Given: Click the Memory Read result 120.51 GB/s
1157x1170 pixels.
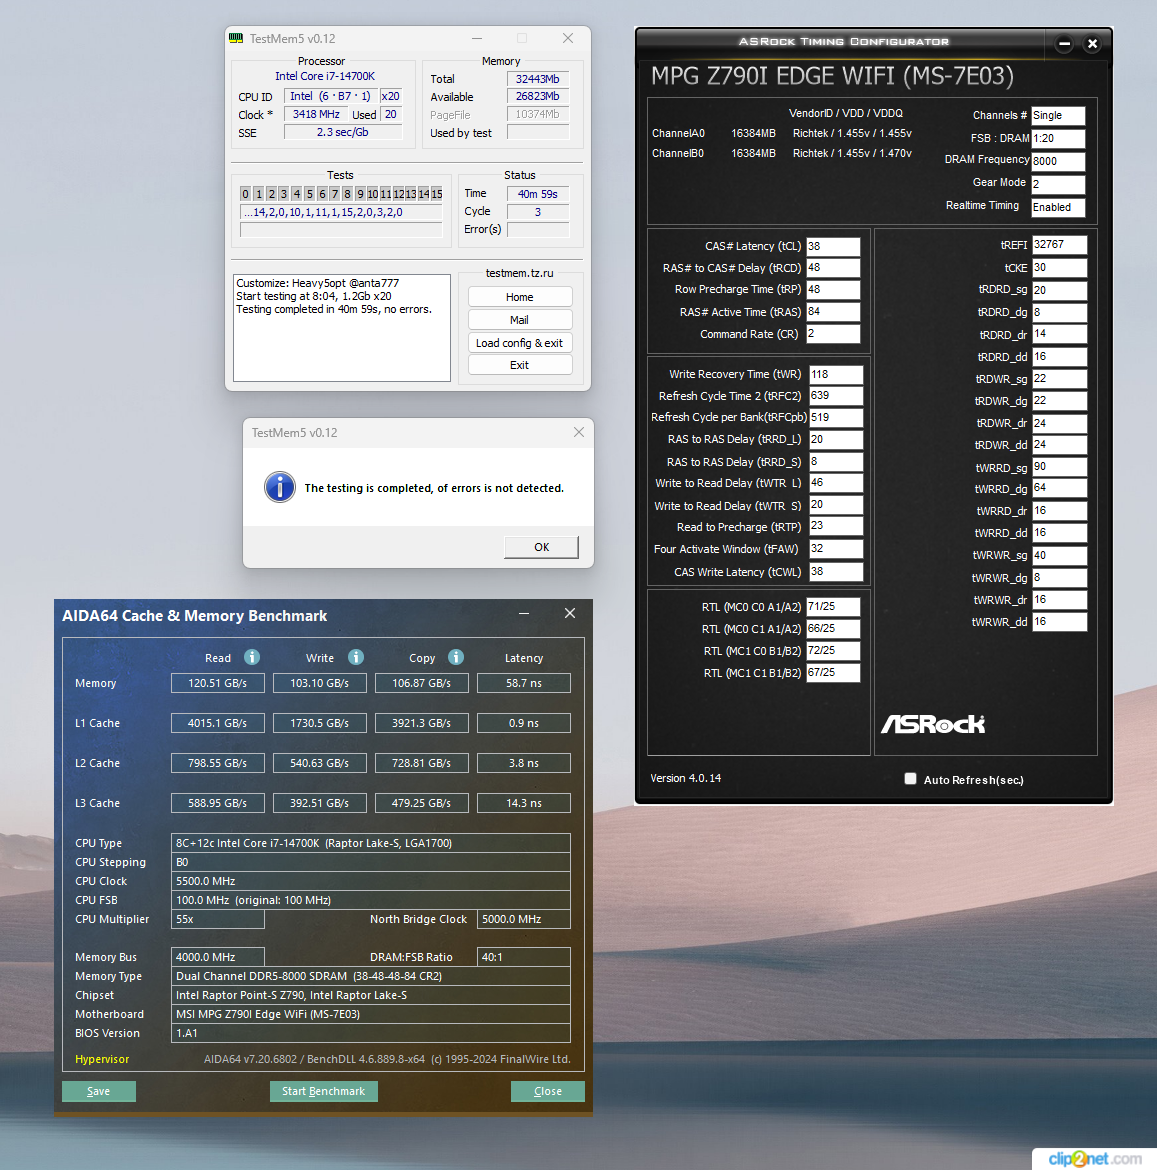Looking at the screenshot, I should pos(218,683).
